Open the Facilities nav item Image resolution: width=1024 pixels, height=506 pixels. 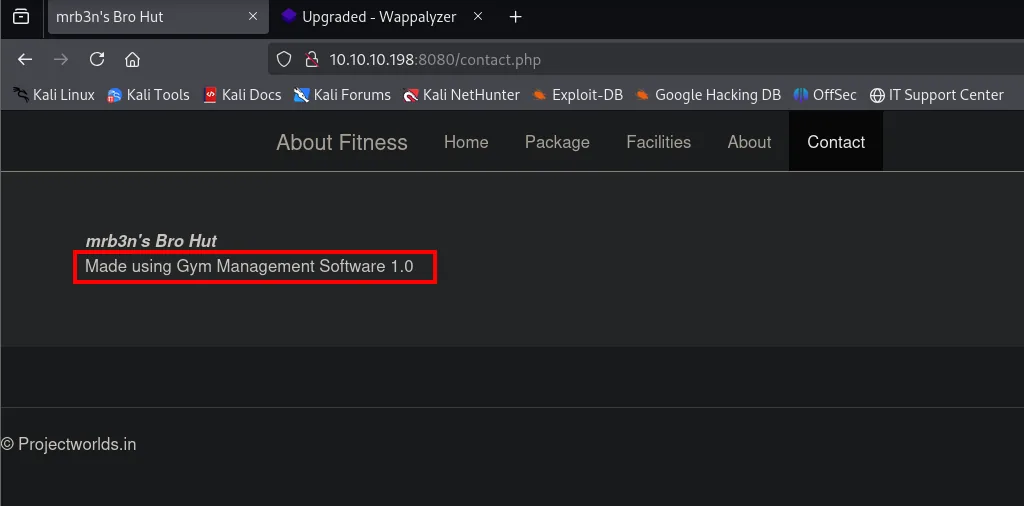click(x=658, y=142)
